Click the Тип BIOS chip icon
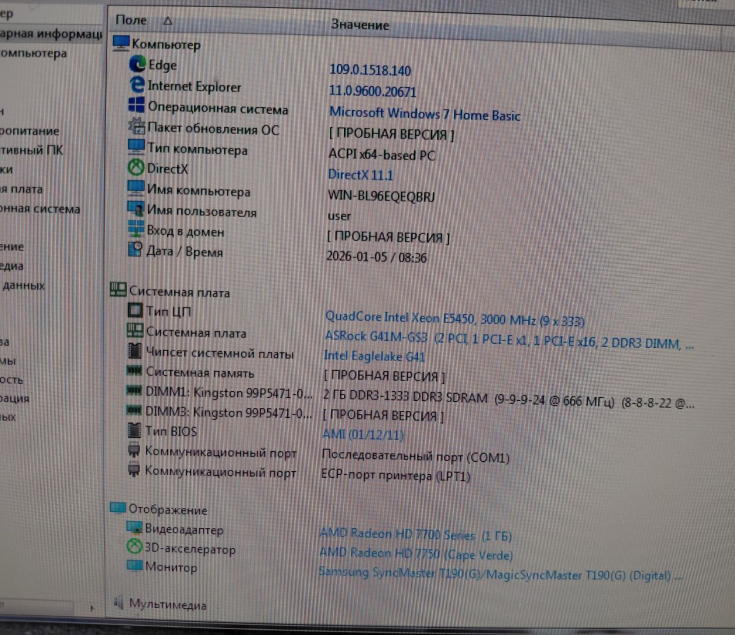Image resolution: width=735 pixels, height=635 pixels. click(x=135, y=431)
